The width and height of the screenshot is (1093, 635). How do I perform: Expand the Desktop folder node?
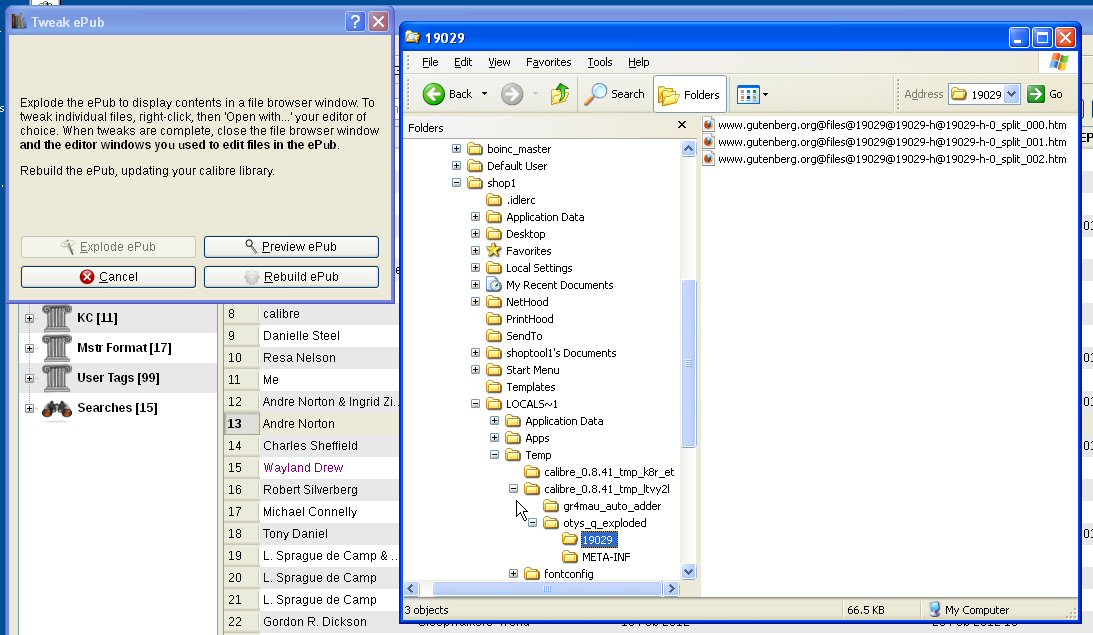pyautogui.click(x=475, y=234)
